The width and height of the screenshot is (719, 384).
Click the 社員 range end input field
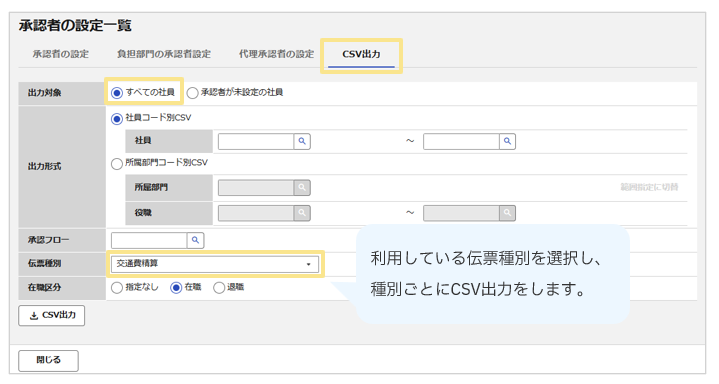[x=461, y=141]
